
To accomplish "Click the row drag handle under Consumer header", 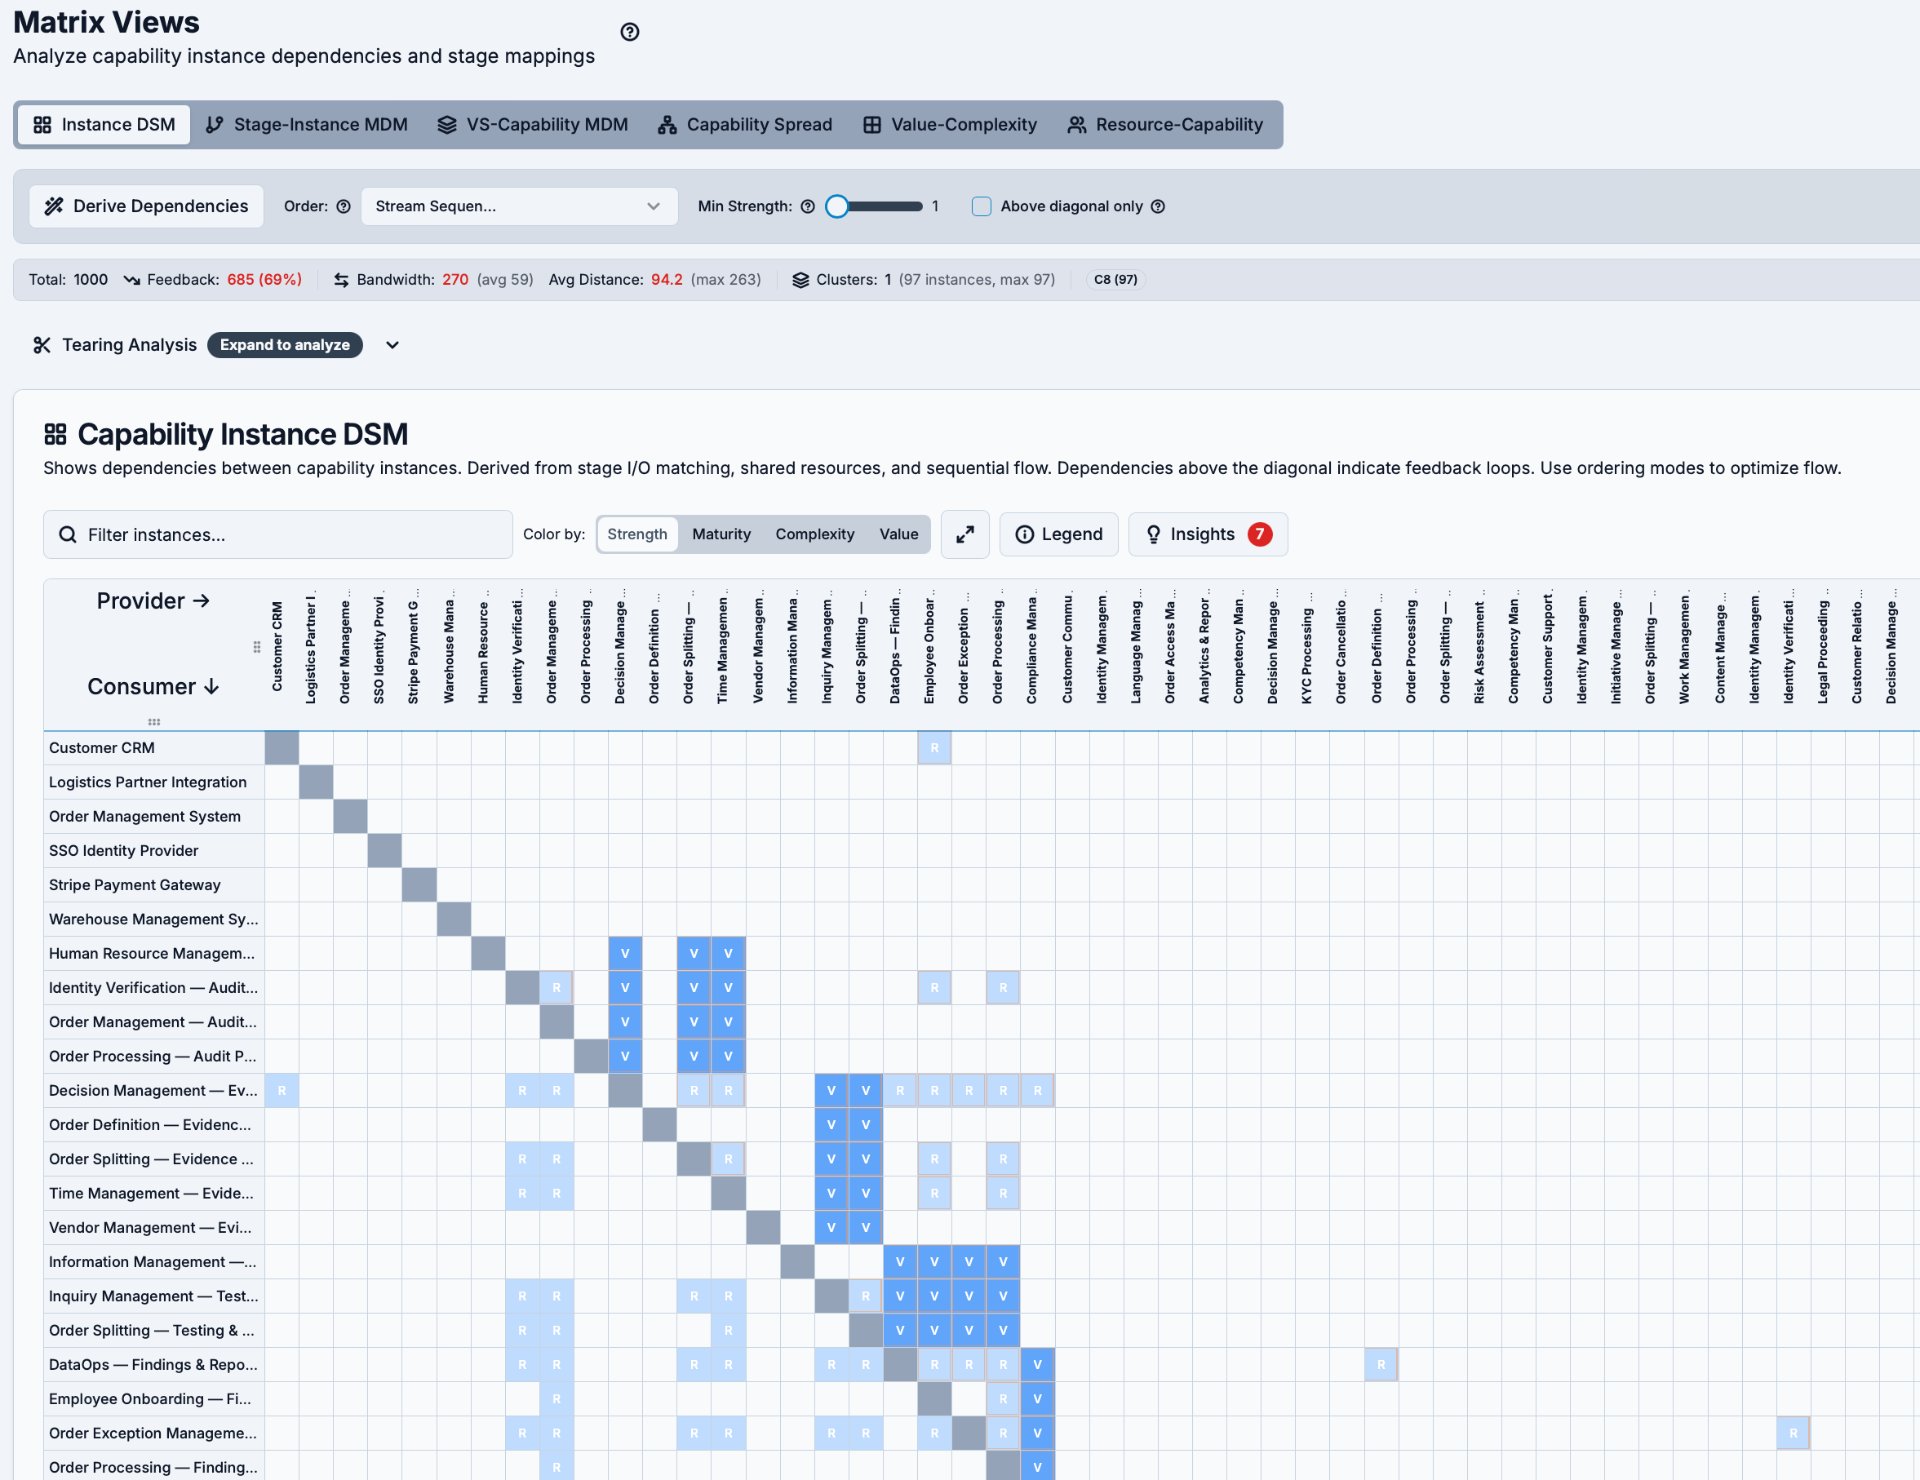I will (x=154, y=721).
